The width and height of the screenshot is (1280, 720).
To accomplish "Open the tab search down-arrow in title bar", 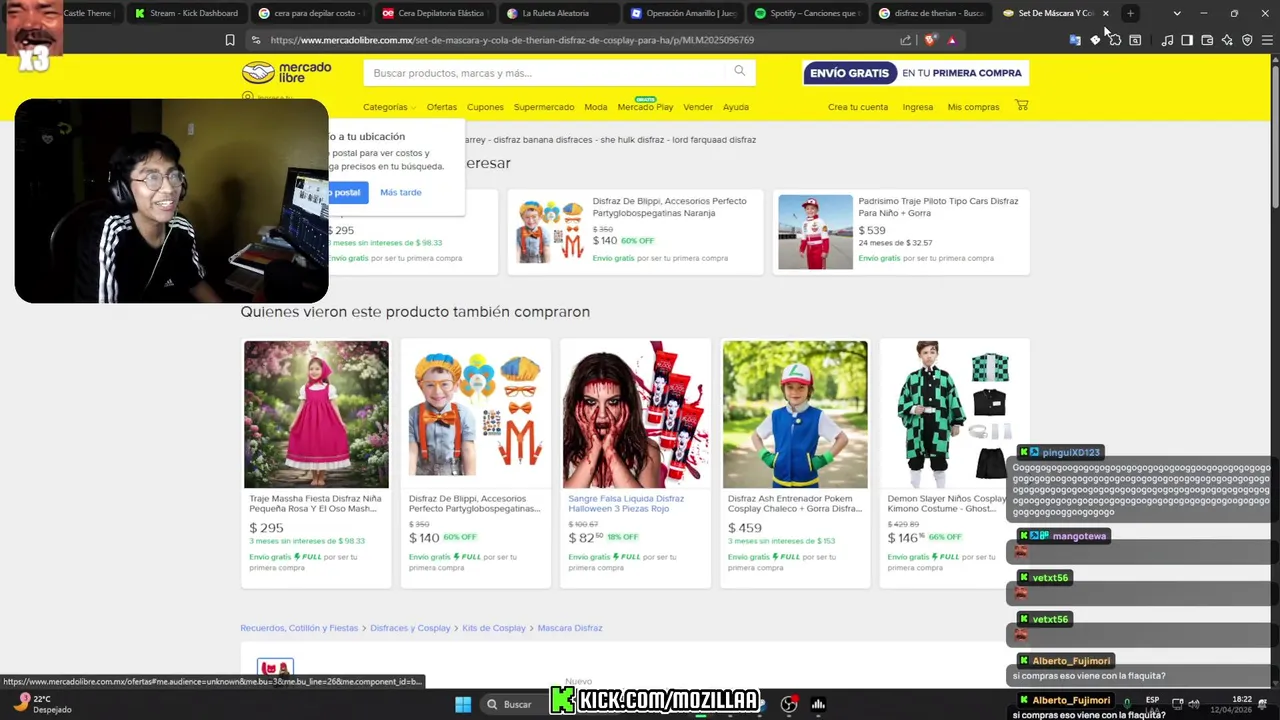I will (1177, 13).
